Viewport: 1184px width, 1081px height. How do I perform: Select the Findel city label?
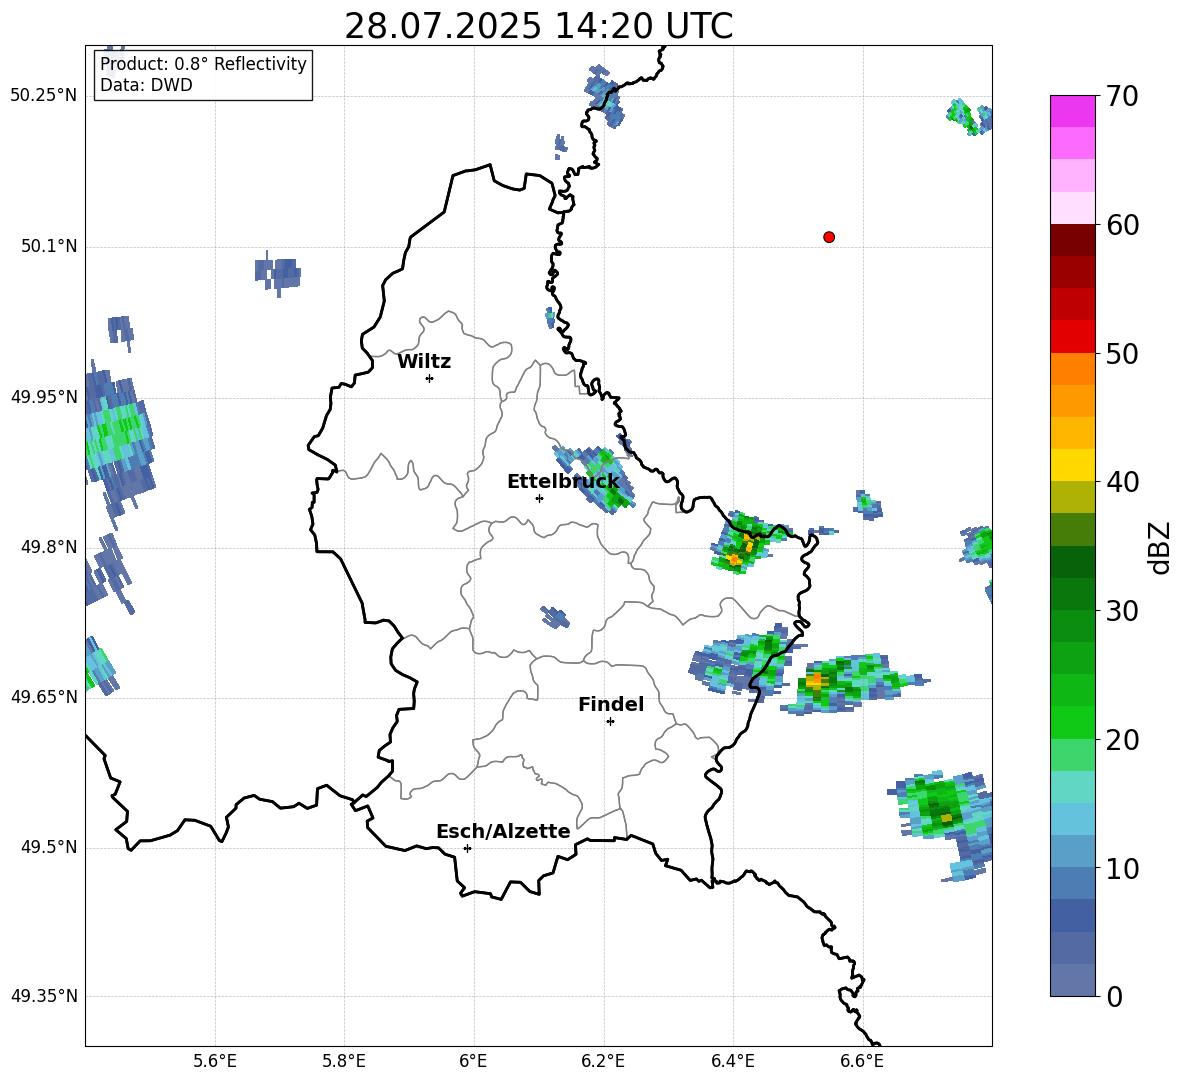[611, 704]
